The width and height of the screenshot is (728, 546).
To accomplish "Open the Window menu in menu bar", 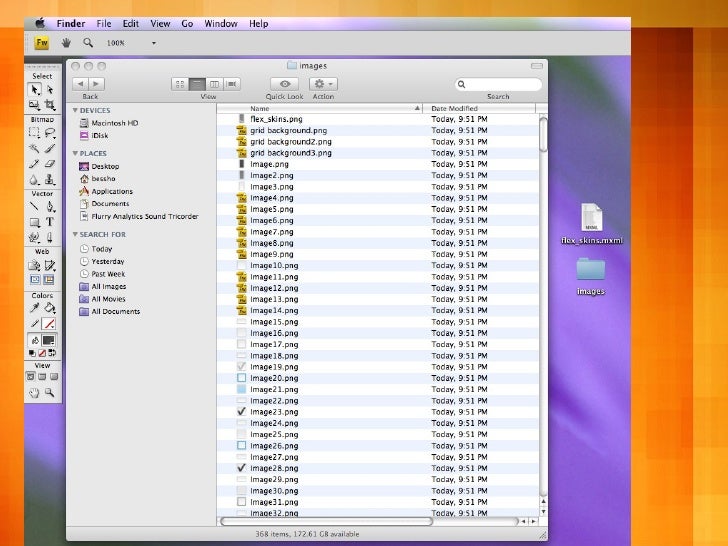I will click(220, 23).
